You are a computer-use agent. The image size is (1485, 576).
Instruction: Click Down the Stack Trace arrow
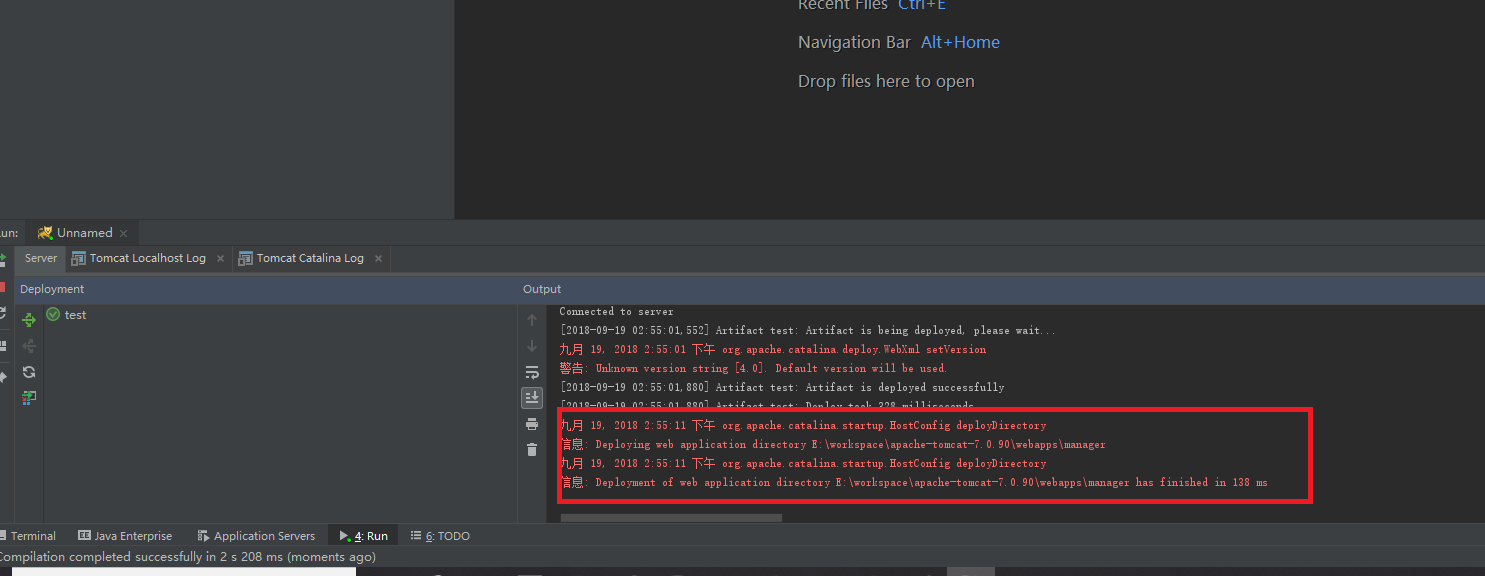pos(532,346)
